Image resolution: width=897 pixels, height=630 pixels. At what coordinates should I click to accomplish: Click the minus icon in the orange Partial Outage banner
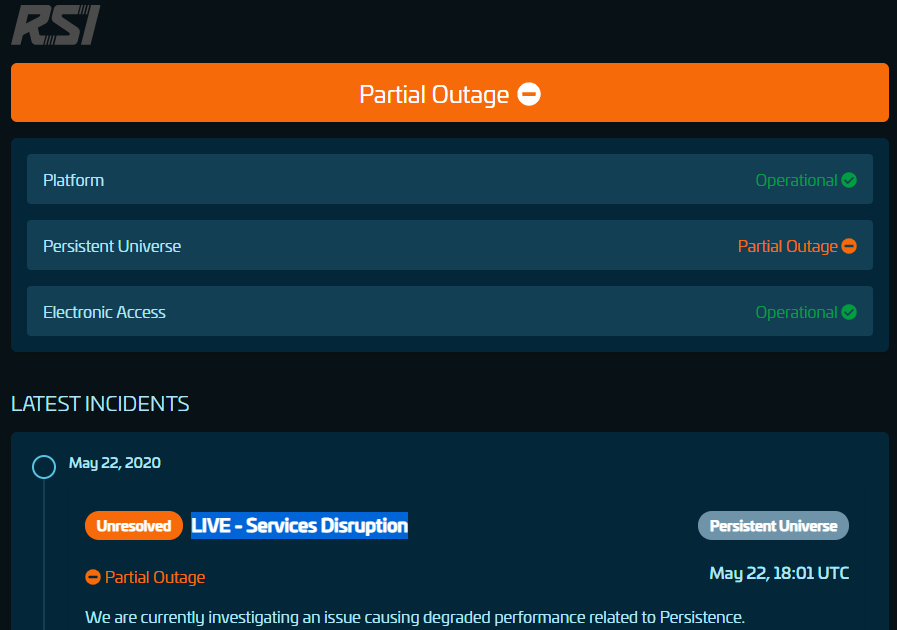point(529,94)
